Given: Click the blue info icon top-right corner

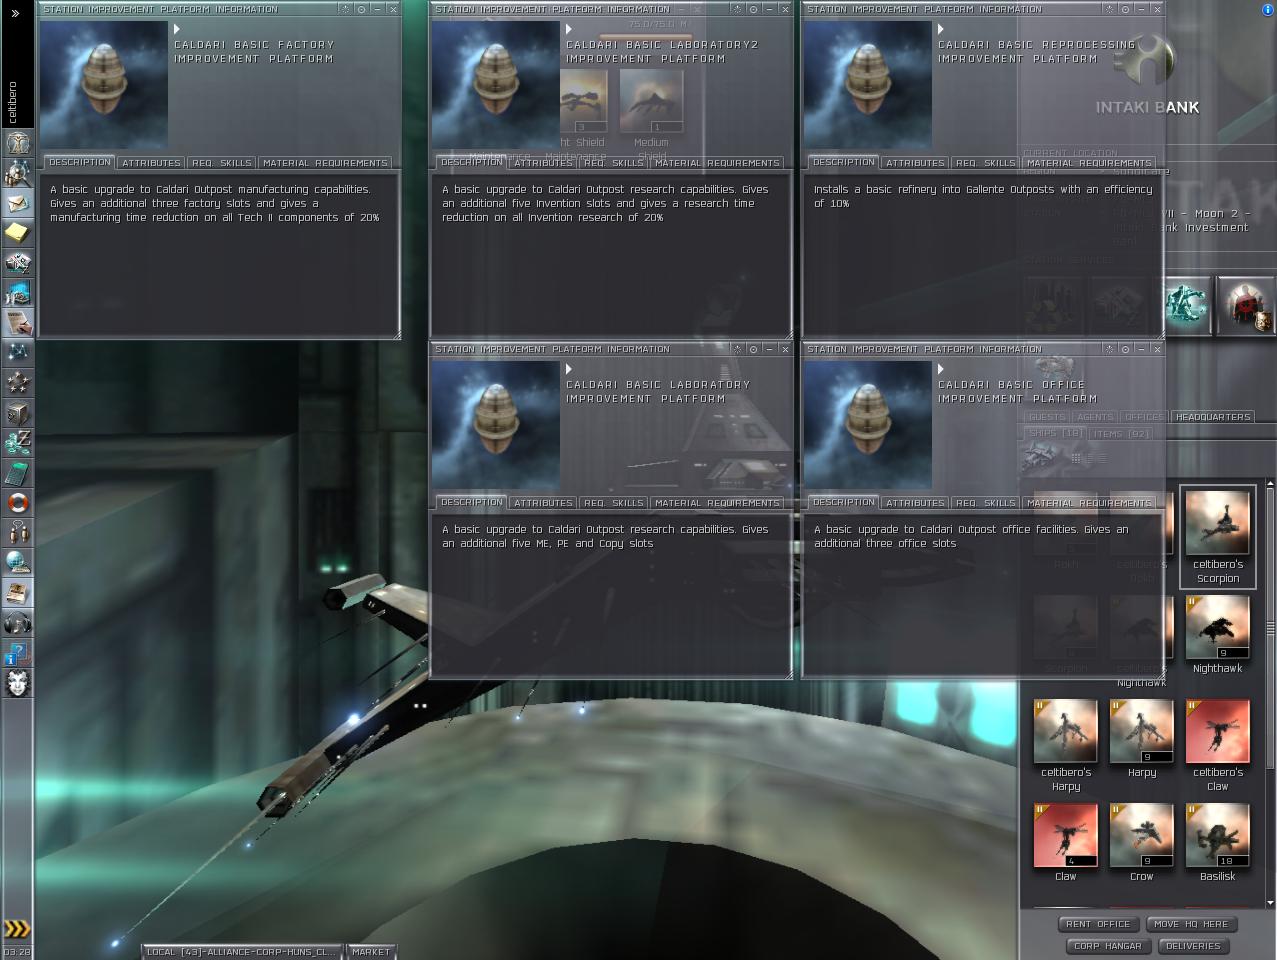Looking at the screenshot, I should pos(1268,9).
